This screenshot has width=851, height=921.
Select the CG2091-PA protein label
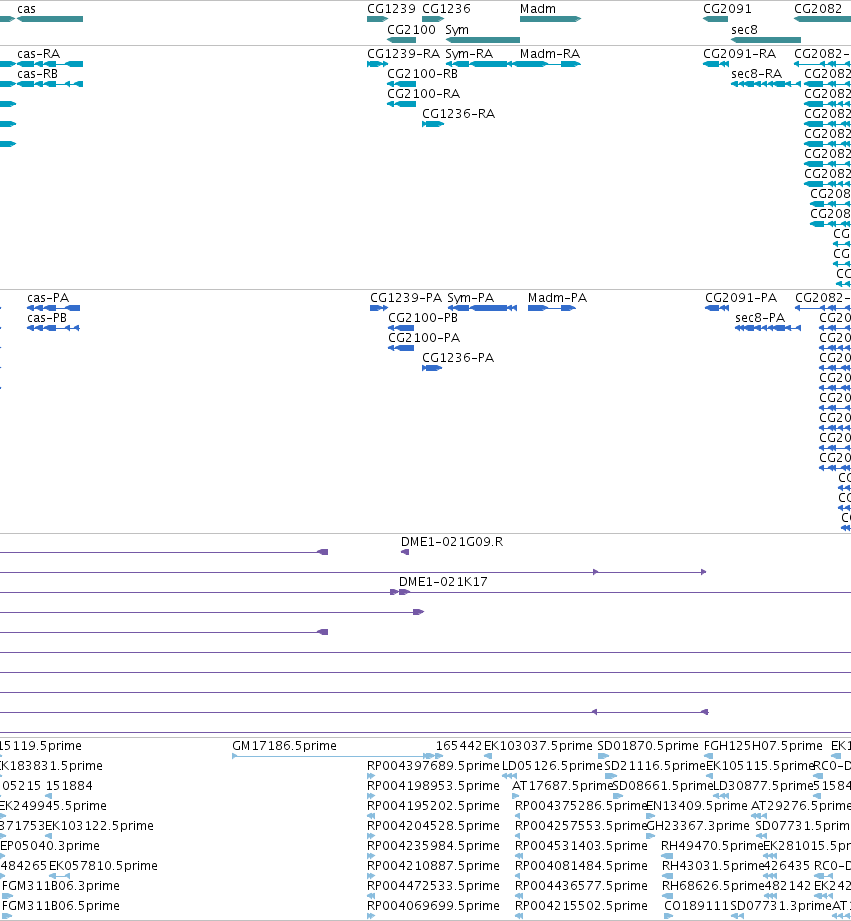coord(741,298)
